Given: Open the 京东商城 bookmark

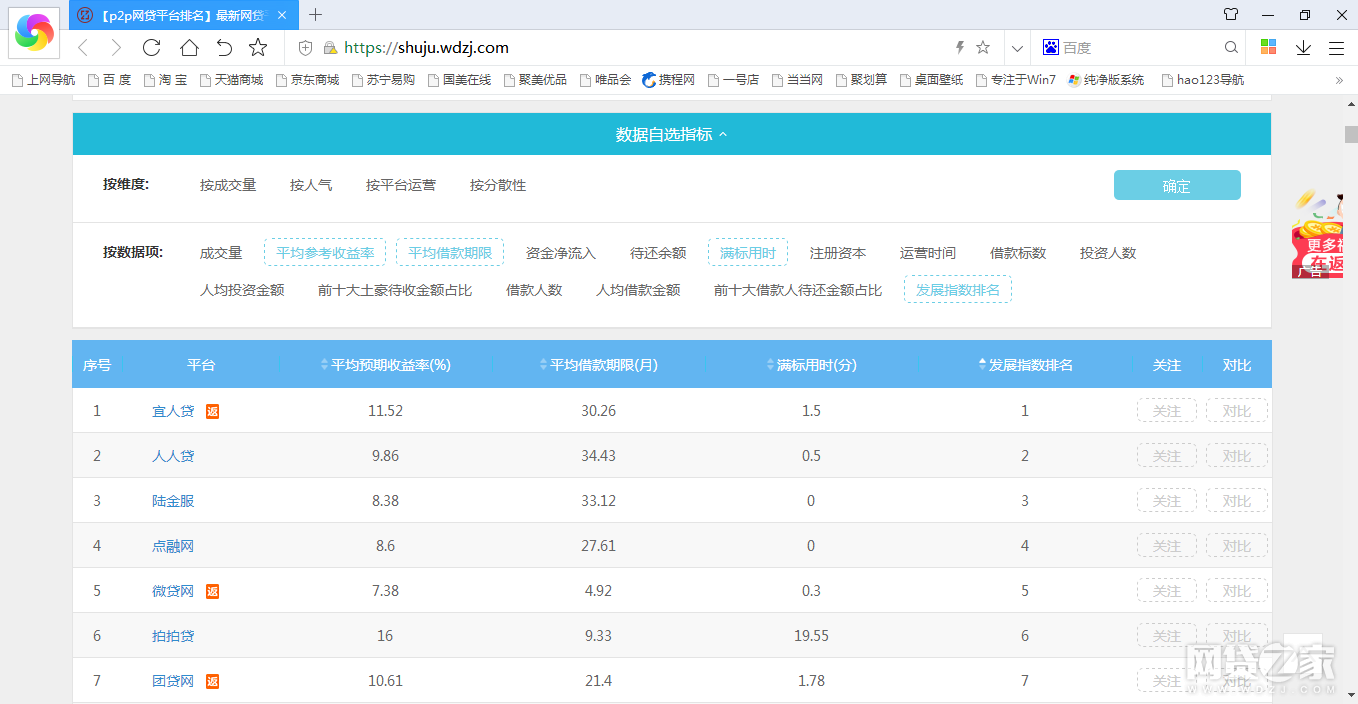Looking at the screenshot, I should point(307,80).
